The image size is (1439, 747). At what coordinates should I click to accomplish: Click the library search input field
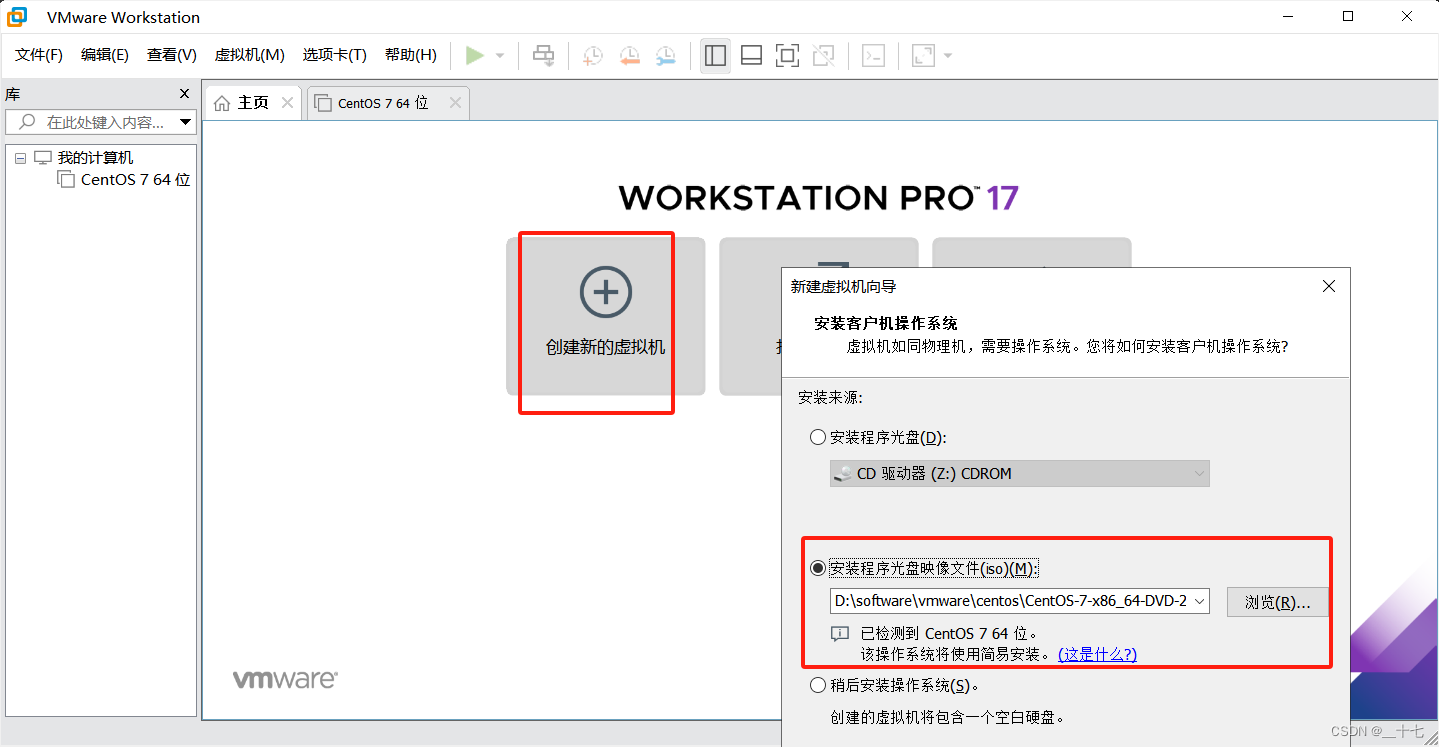click(100, 122)
